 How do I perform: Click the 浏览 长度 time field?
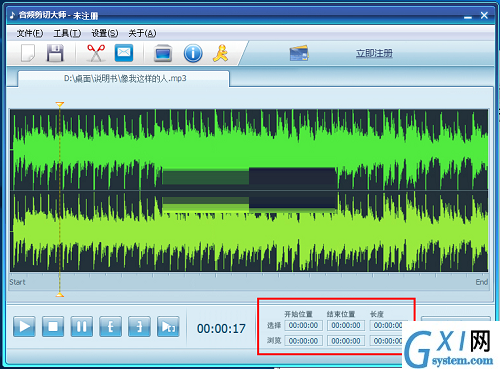386,341
